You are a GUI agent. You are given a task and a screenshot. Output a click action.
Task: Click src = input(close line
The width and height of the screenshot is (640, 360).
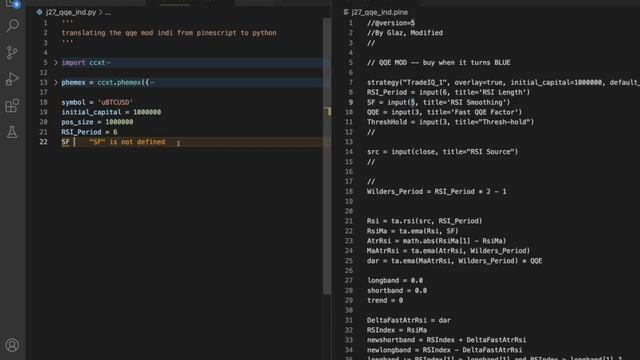point(442,151)
